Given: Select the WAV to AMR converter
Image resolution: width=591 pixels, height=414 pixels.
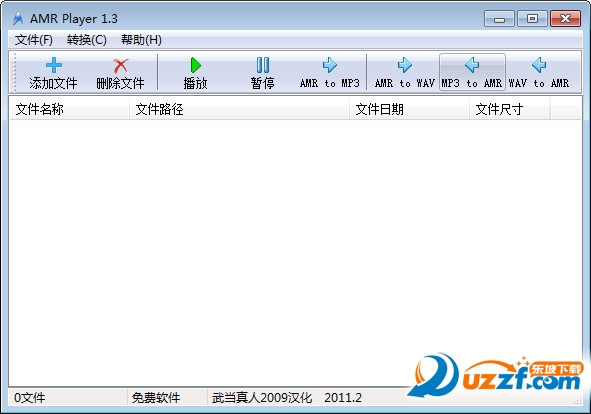Looking at the screenshot, I should (539, 72).
